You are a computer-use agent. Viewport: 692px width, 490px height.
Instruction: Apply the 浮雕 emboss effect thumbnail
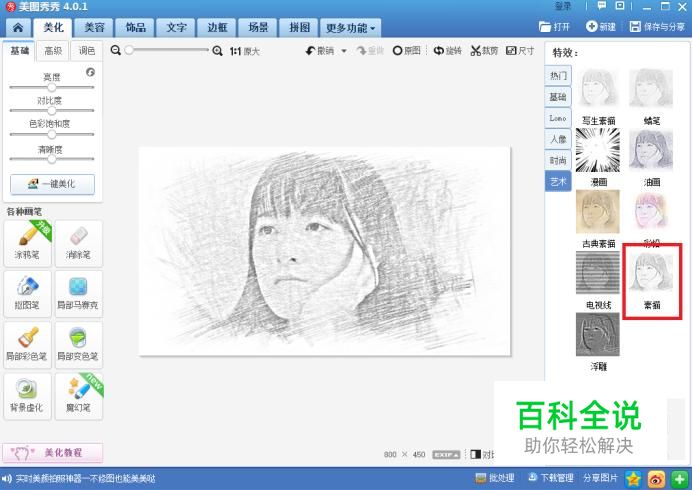[598, 334]
